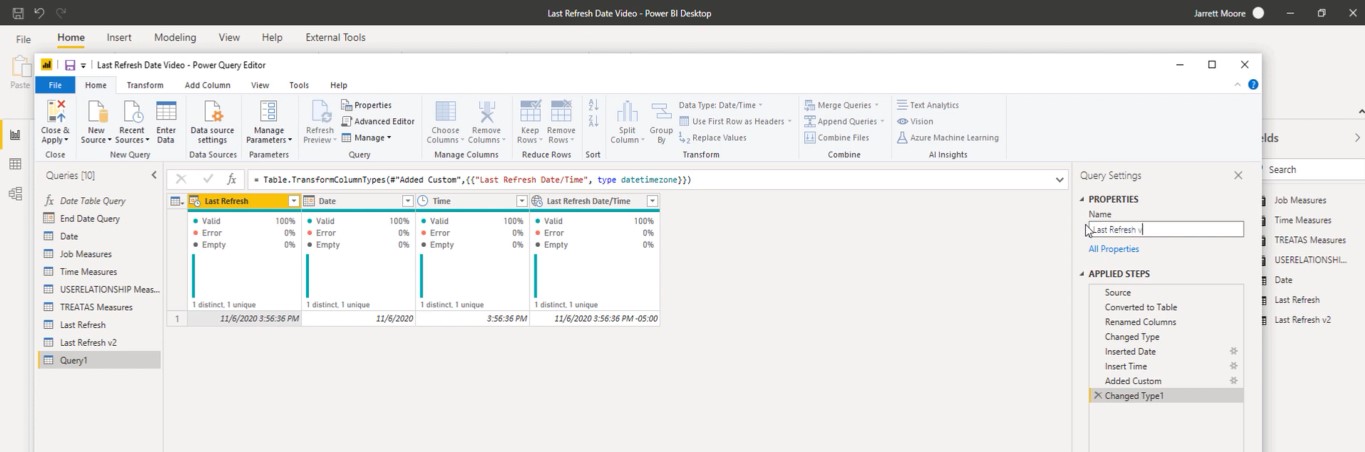Screen dimensions: 1365x452
Task: Sort ascending with A-Z icon
Action: 593,105
